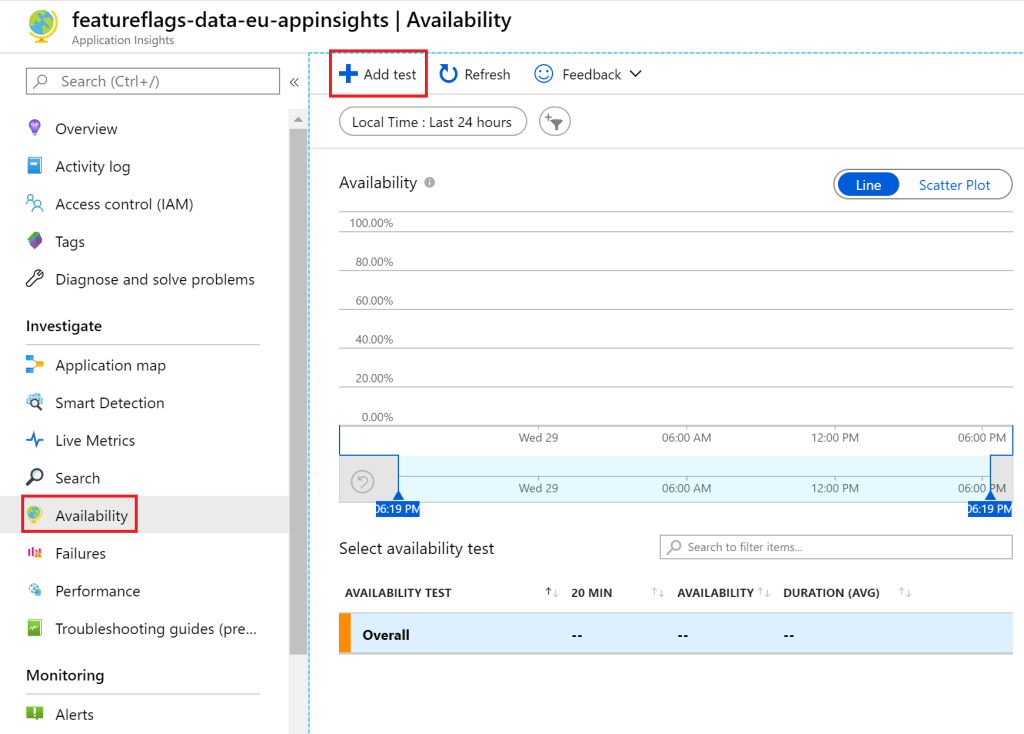Image resolution: width=1024 pixels, height=734 pixels.
Task: Click the Availability info icon
Action: click(x=430, y=183)
